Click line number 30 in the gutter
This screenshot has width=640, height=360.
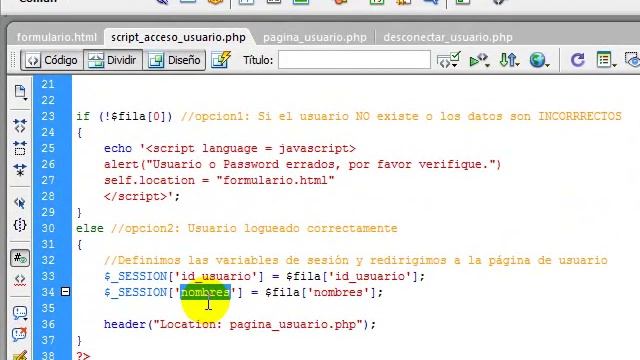pyautogui.click(x=48, y=228)
